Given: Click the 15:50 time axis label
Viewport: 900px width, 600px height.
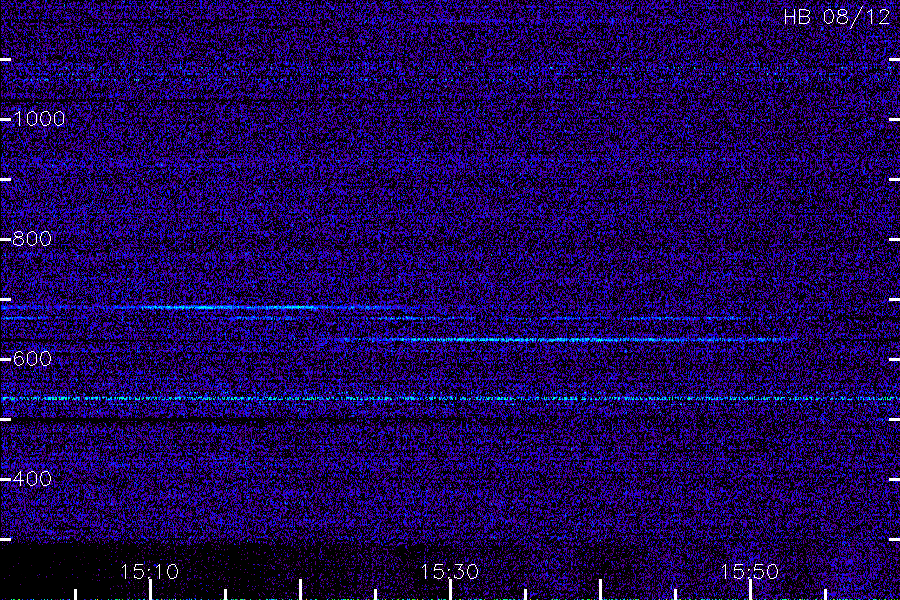Looking at the screenshot, I should tap(749, 572).
